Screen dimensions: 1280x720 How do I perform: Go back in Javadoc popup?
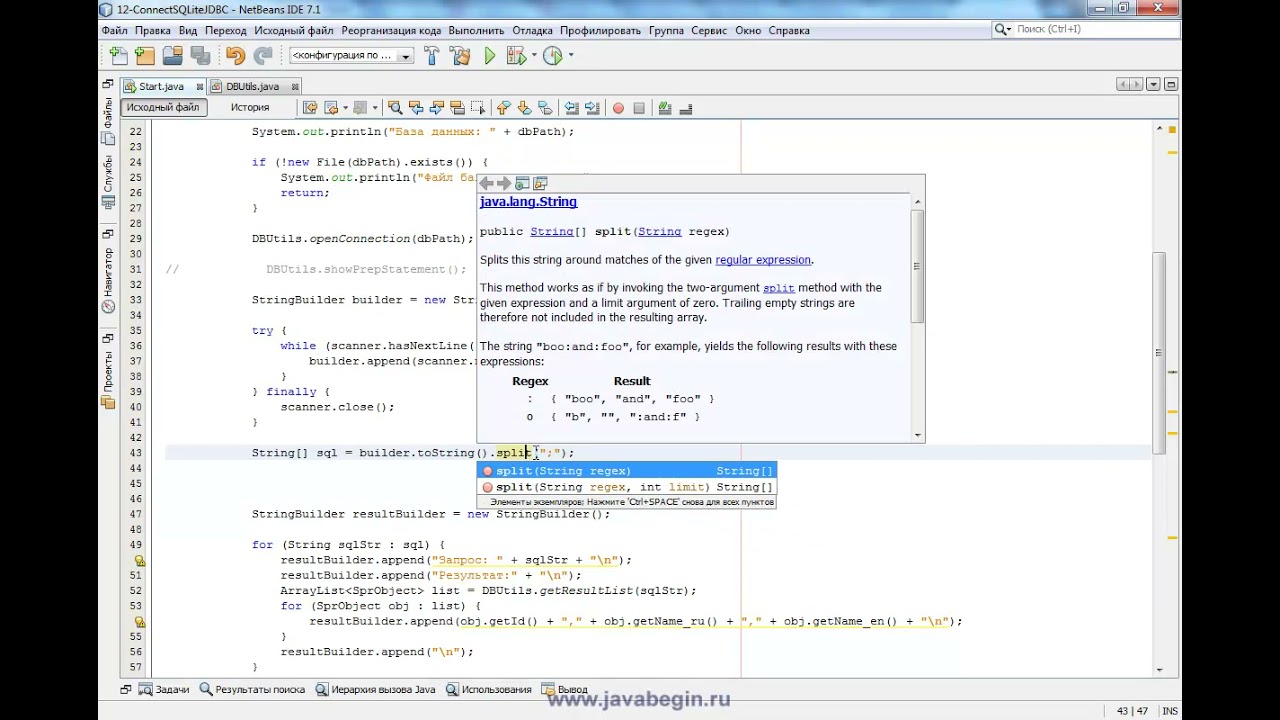[x=486, y=183]
